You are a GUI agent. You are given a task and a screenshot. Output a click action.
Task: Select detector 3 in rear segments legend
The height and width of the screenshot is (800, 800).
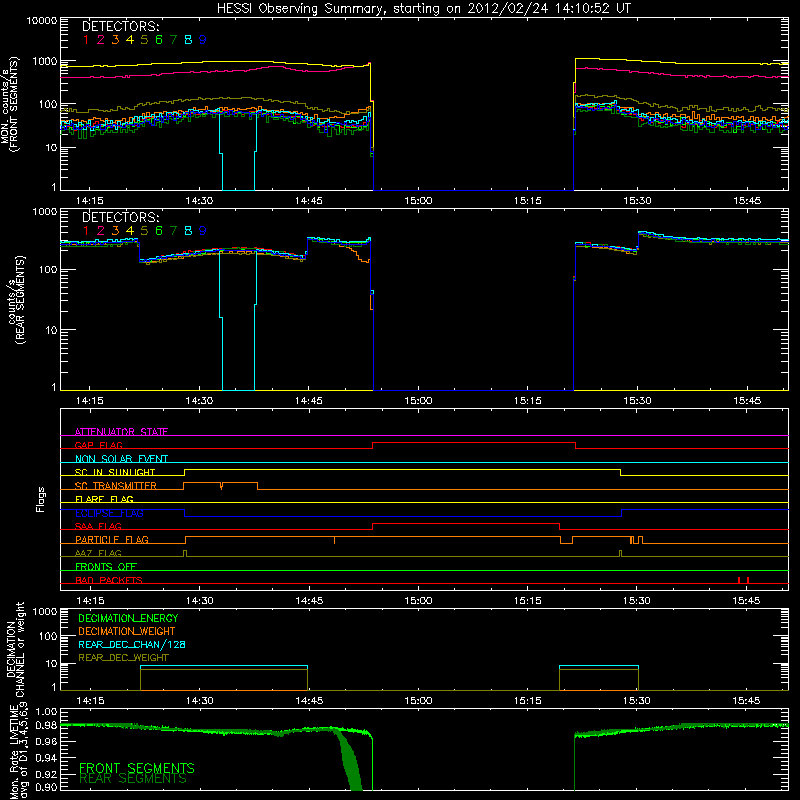[115, 231]
